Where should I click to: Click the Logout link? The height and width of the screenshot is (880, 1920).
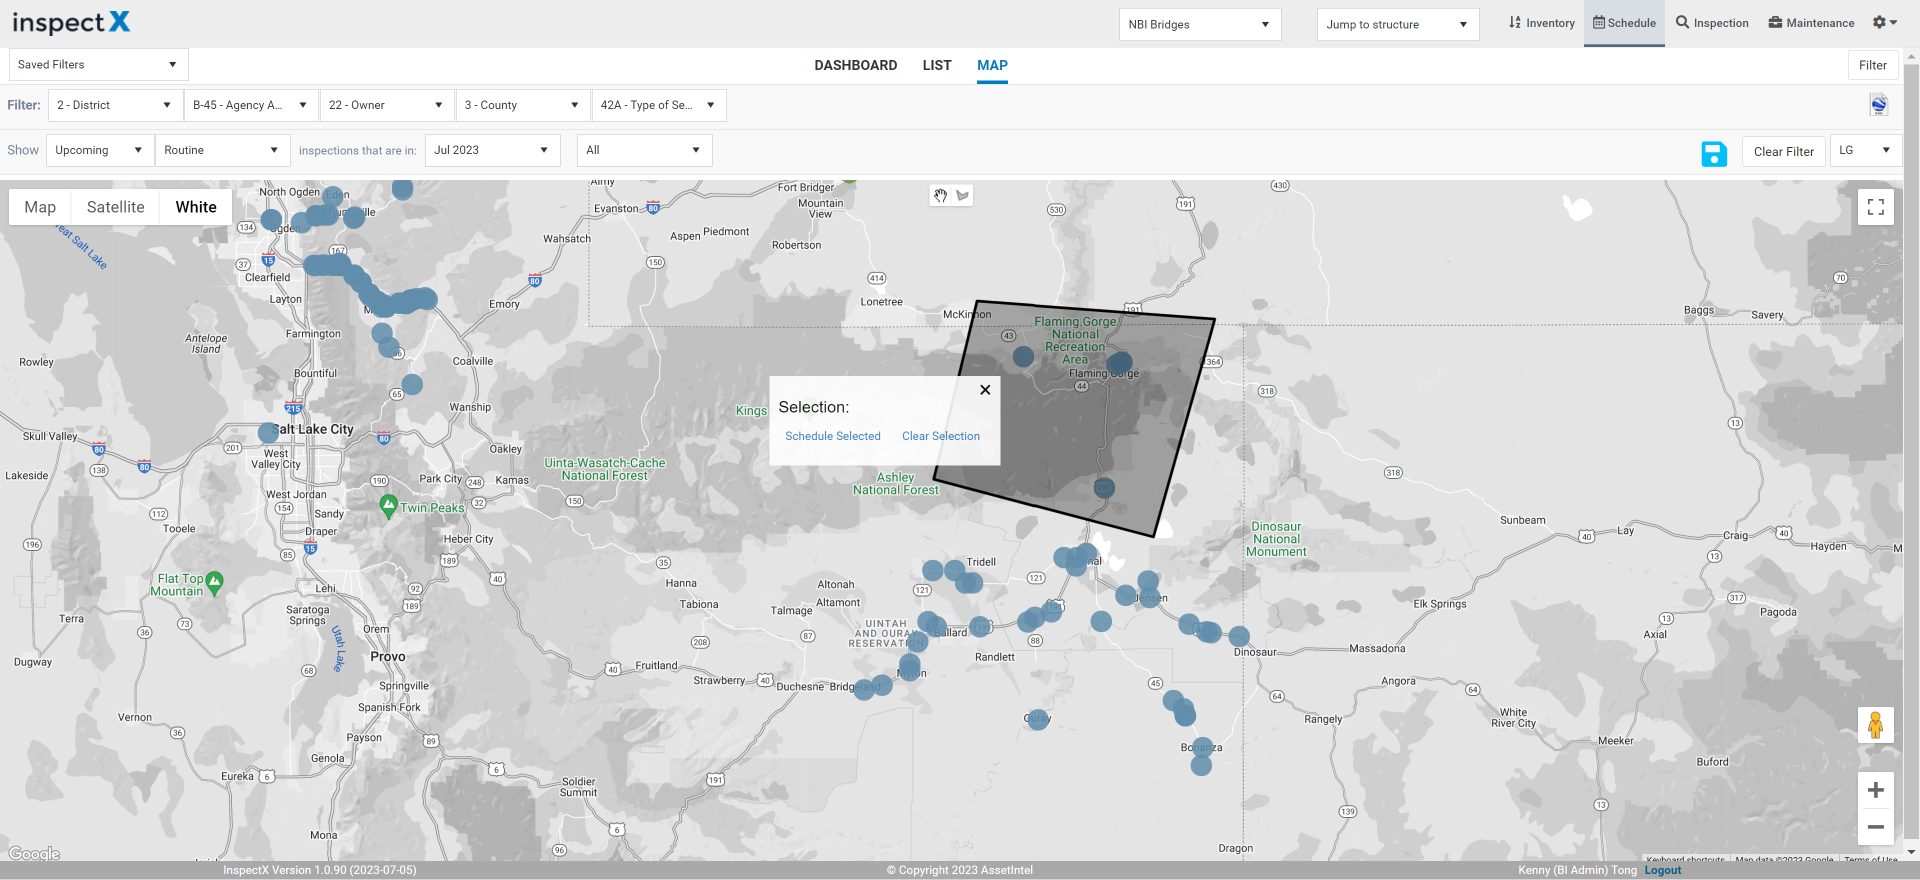tap(1663, 870)
